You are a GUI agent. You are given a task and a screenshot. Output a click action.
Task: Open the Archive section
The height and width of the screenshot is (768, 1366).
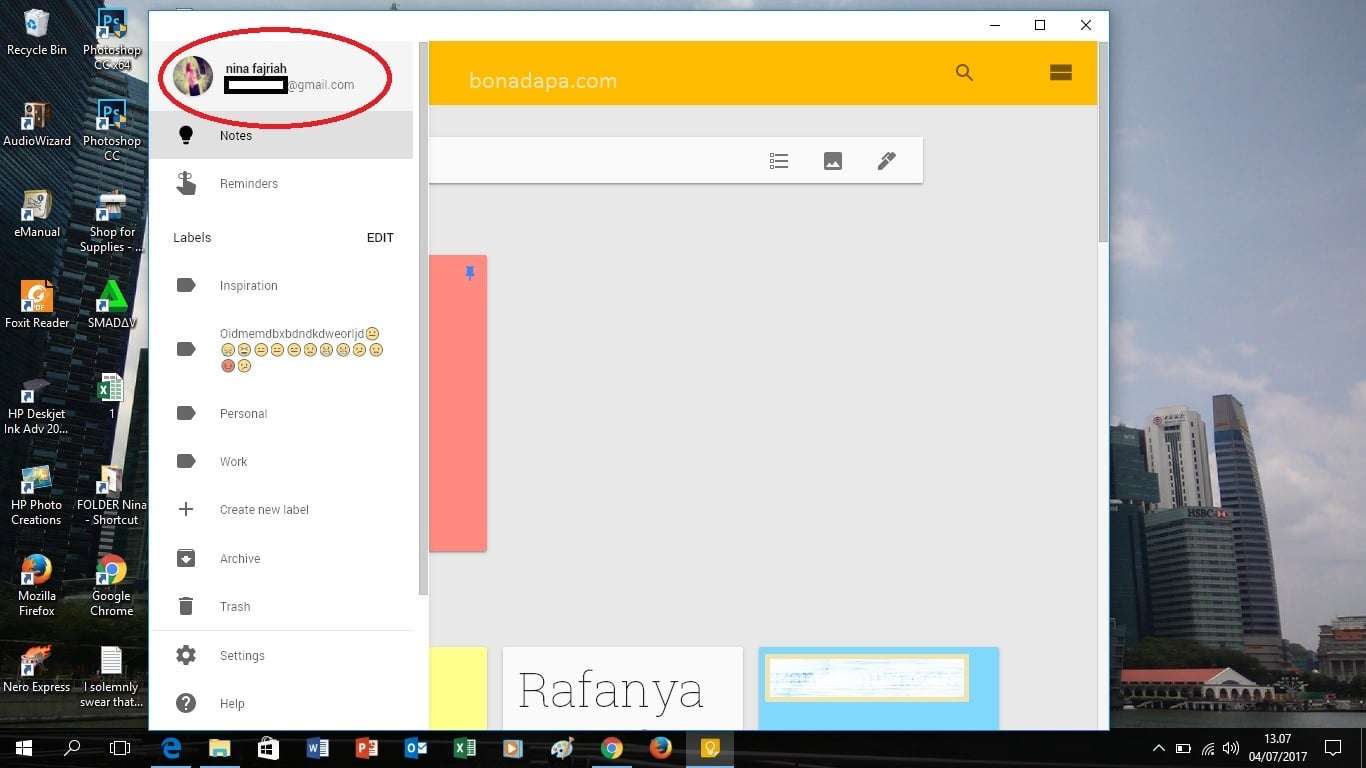(x=281, y=559)
